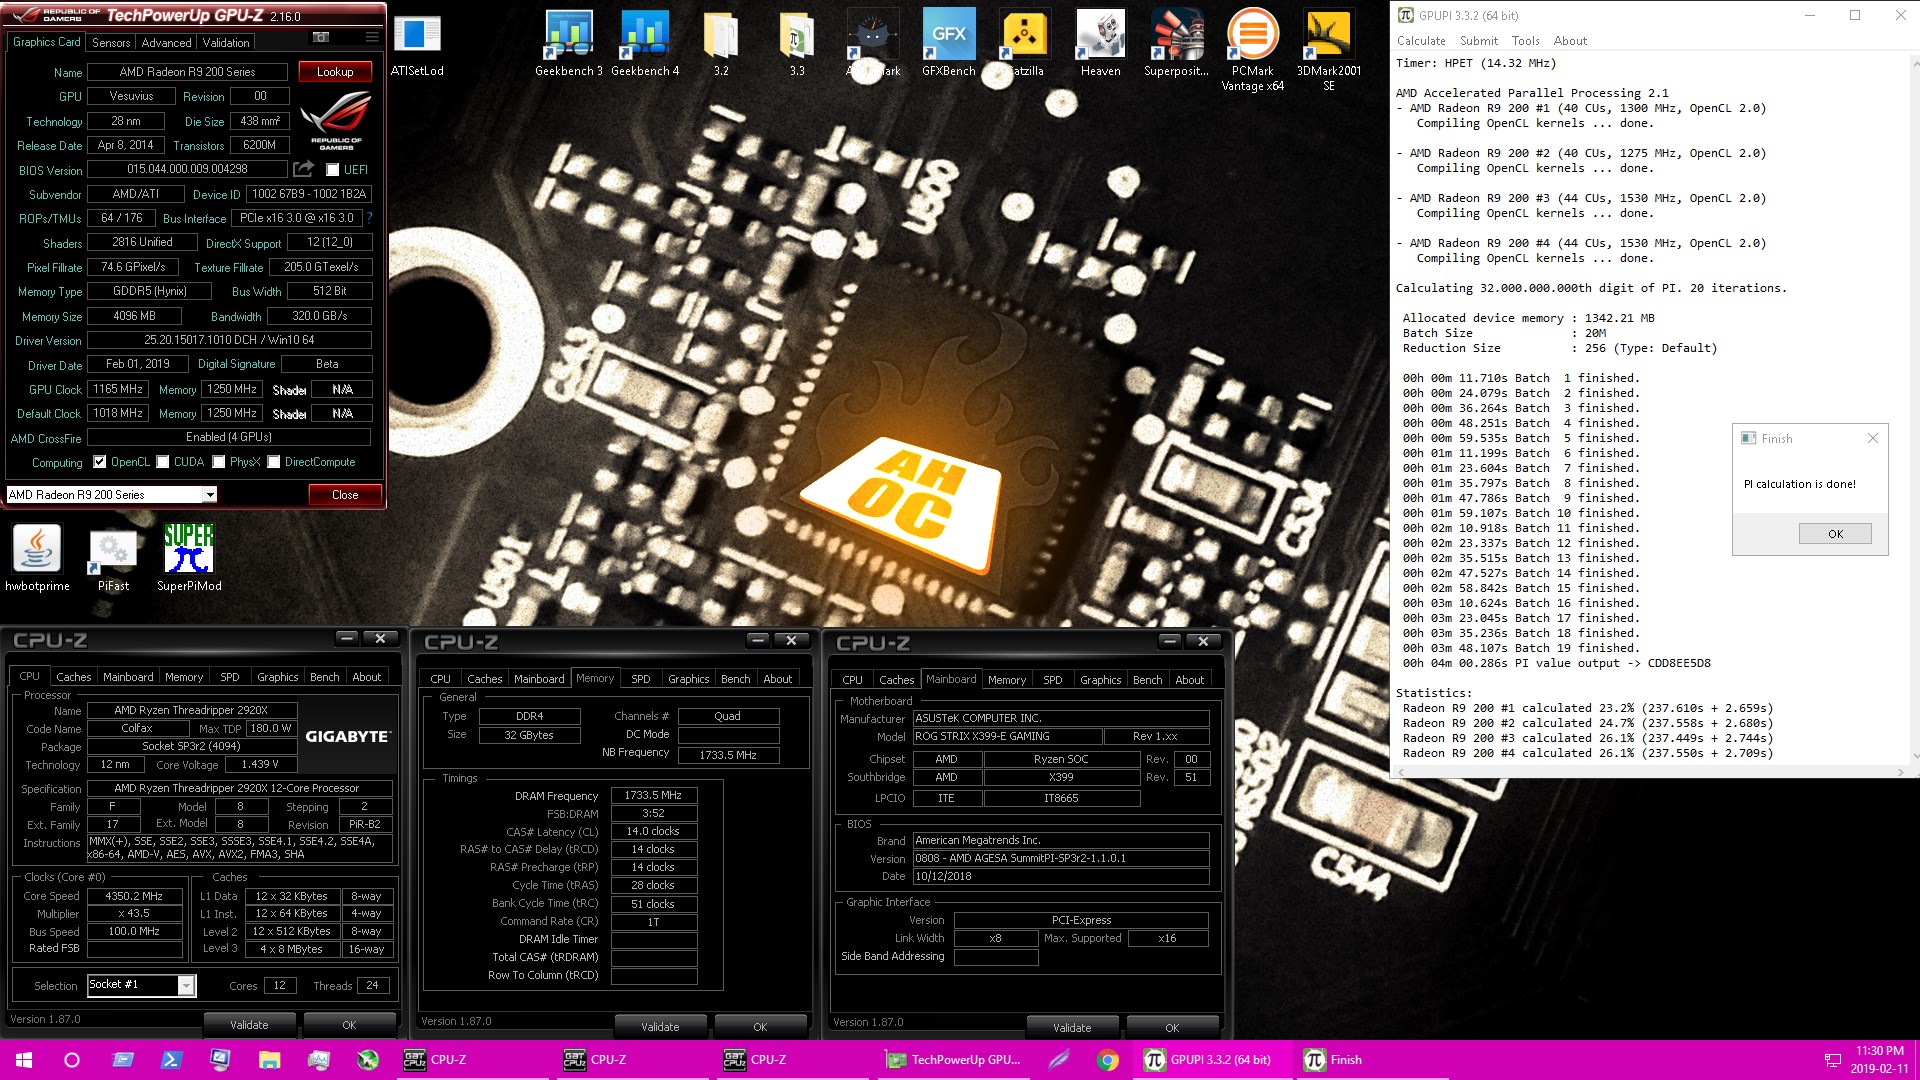Expand GPU selection dropdown in GPU-Z

[209, 495]
